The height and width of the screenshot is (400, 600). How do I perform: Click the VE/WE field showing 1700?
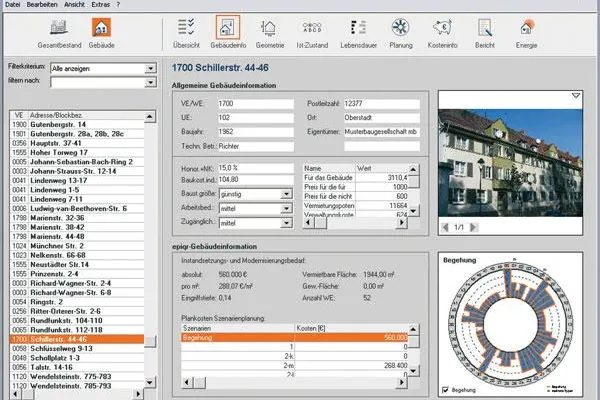pyautogui.click(x=256, y=104)
